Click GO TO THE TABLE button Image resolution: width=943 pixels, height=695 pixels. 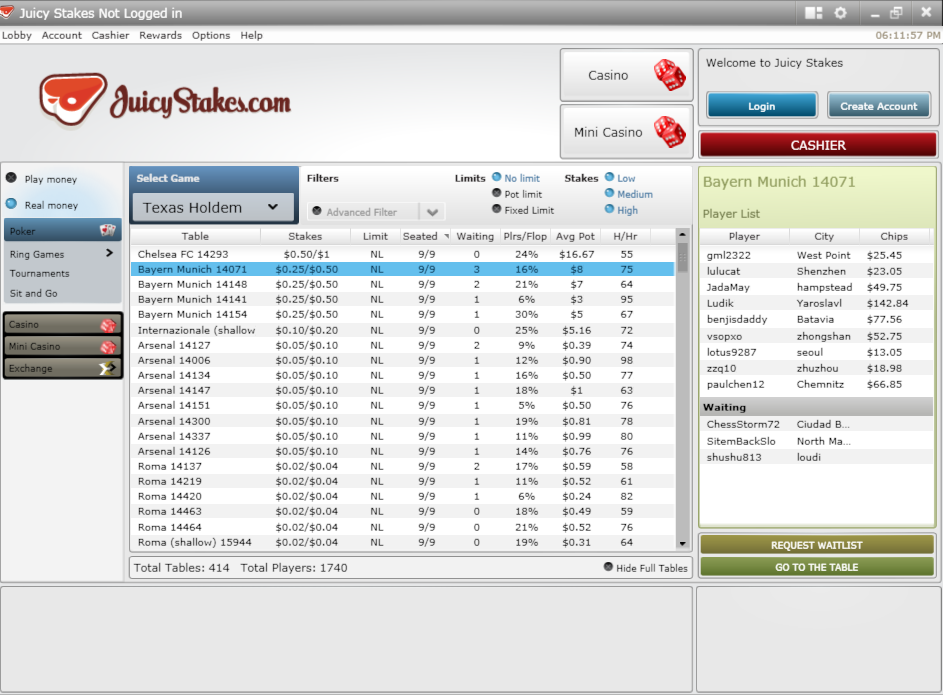(x=817, y=567)
